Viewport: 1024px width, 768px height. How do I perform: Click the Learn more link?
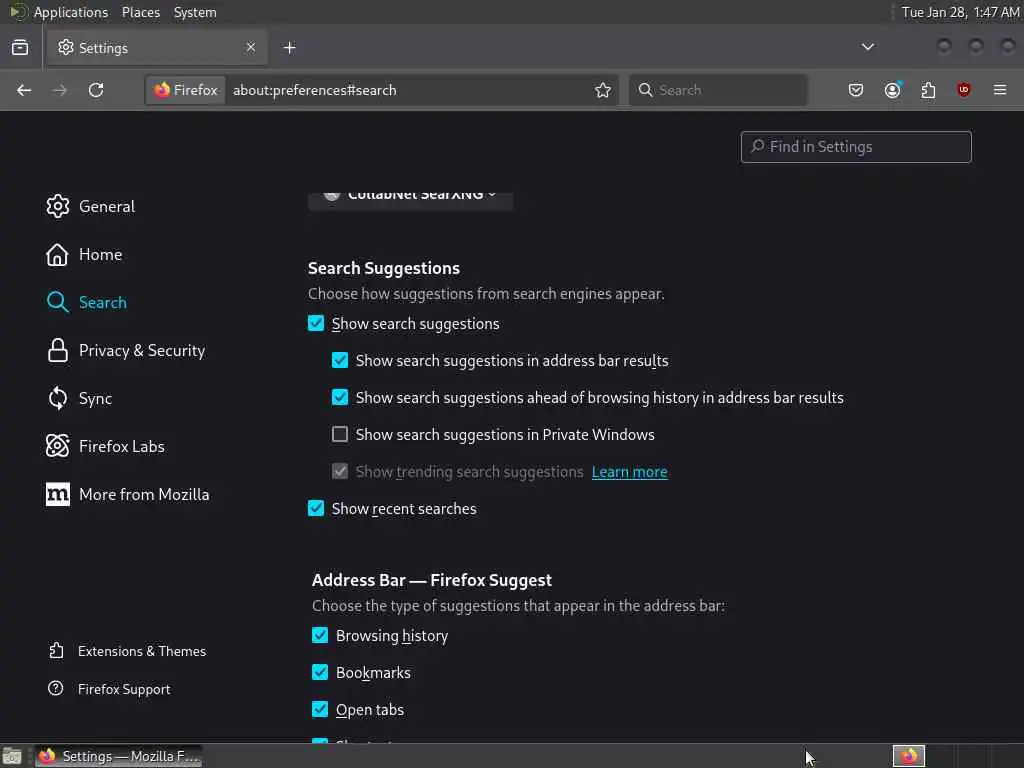629,472
